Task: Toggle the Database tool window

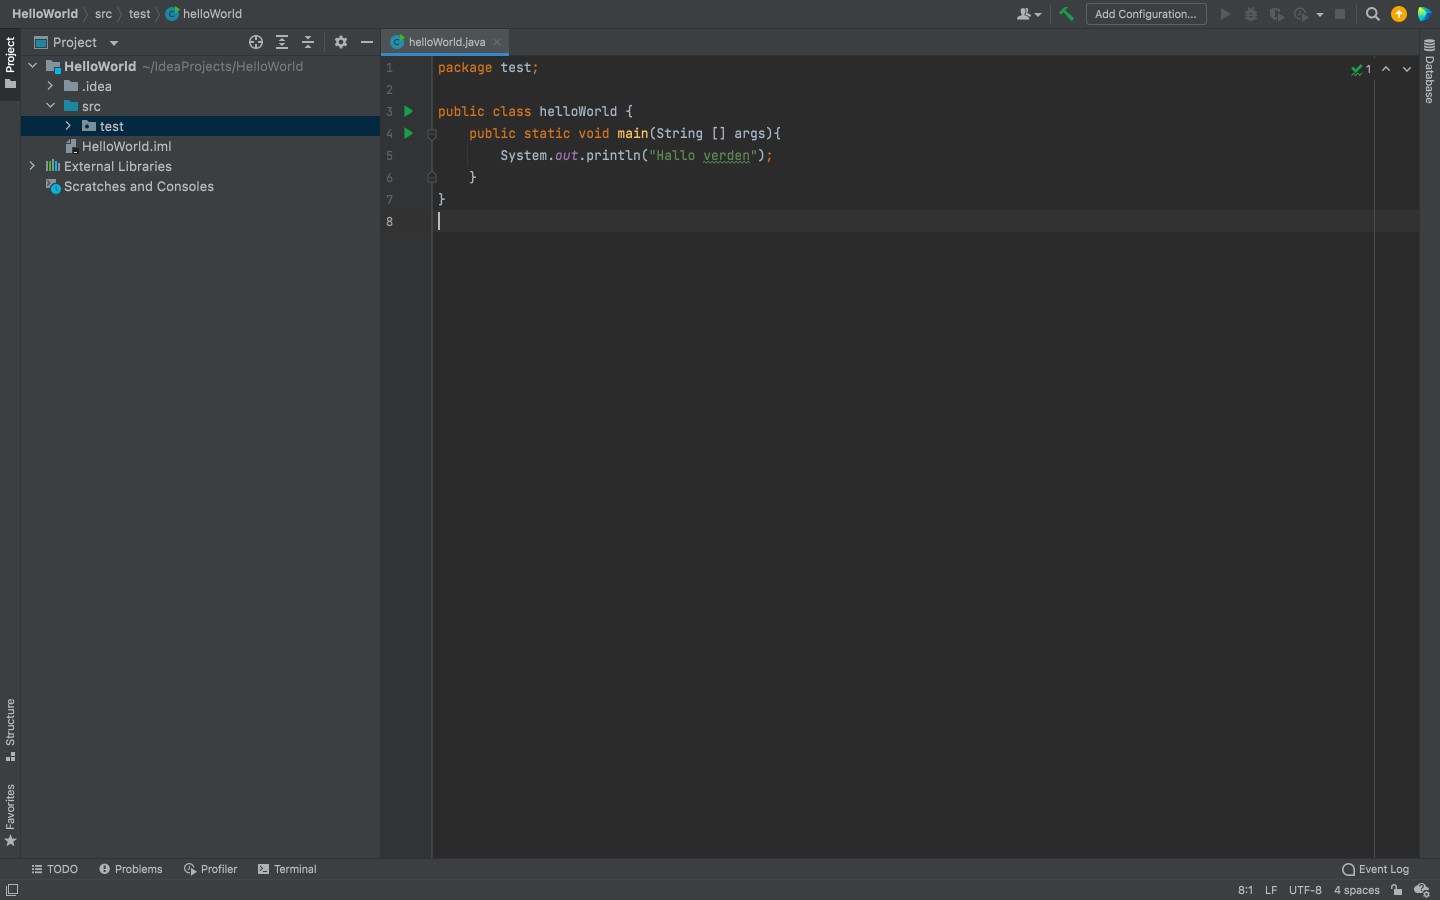Action: pos(1430,71)
